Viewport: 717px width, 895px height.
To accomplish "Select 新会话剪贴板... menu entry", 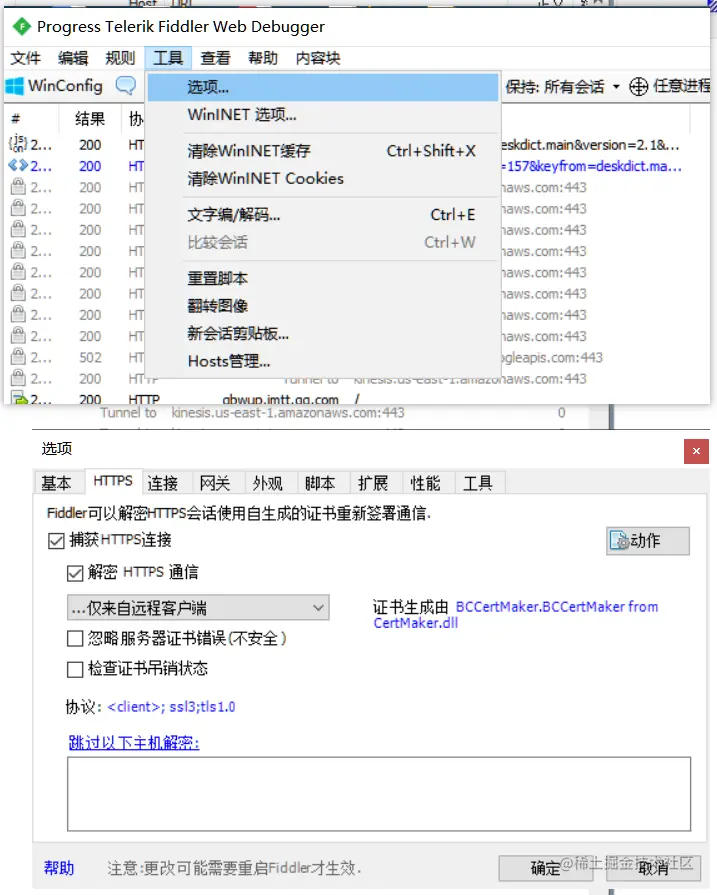I will tap(323, 333).
